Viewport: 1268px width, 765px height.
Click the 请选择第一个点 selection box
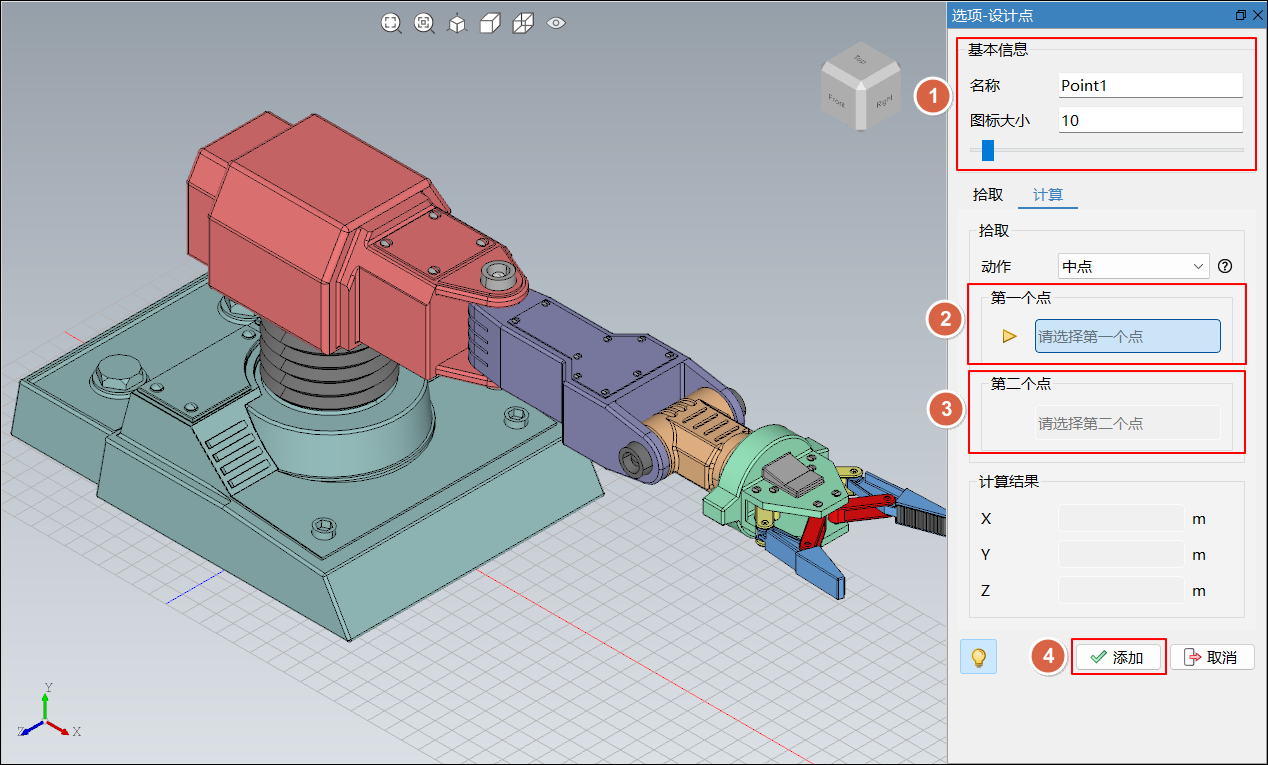pyautogui.click(x=1127, y=336)
